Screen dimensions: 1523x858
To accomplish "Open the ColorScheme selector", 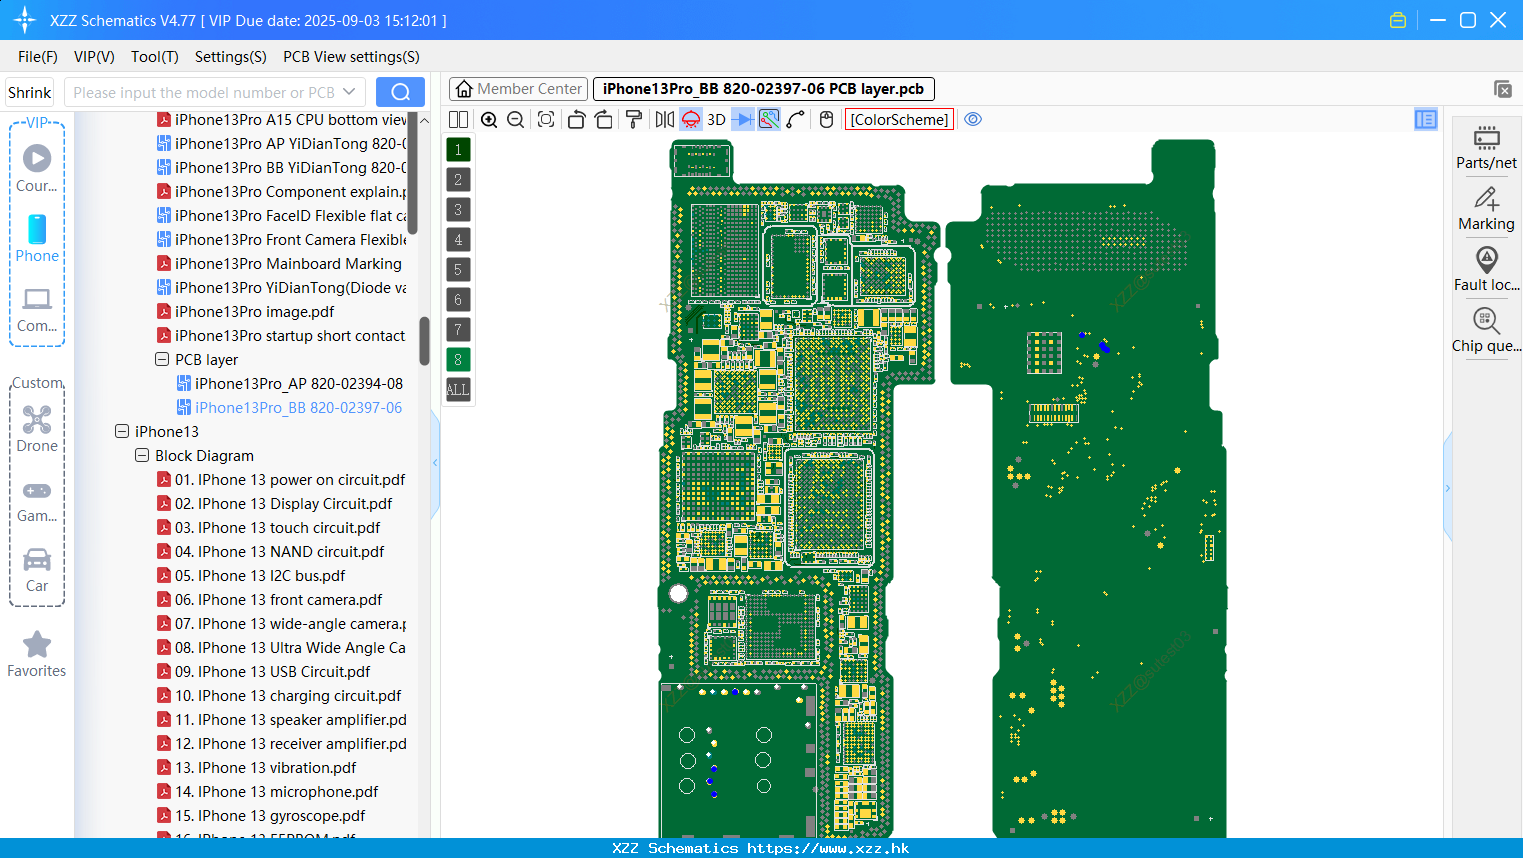I will point(899,119).
